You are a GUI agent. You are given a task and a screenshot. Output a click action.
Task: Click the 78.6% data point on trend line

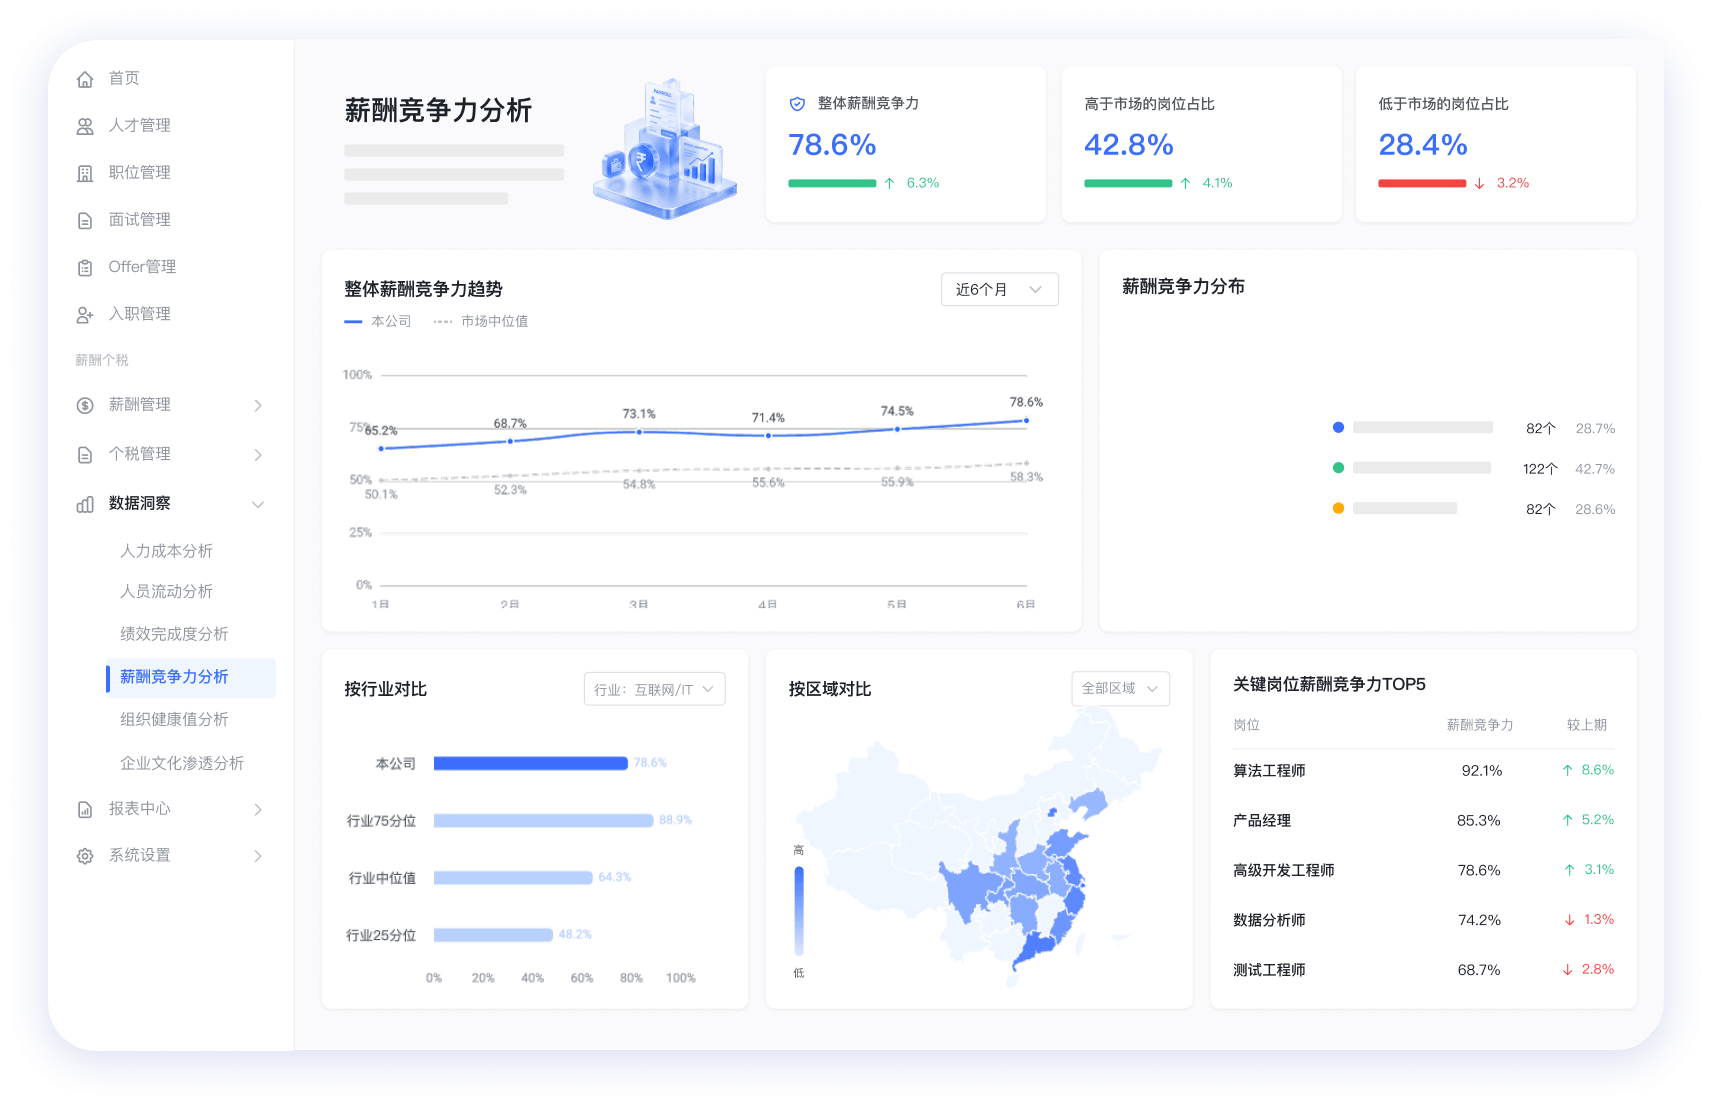tap(1026, 420)
